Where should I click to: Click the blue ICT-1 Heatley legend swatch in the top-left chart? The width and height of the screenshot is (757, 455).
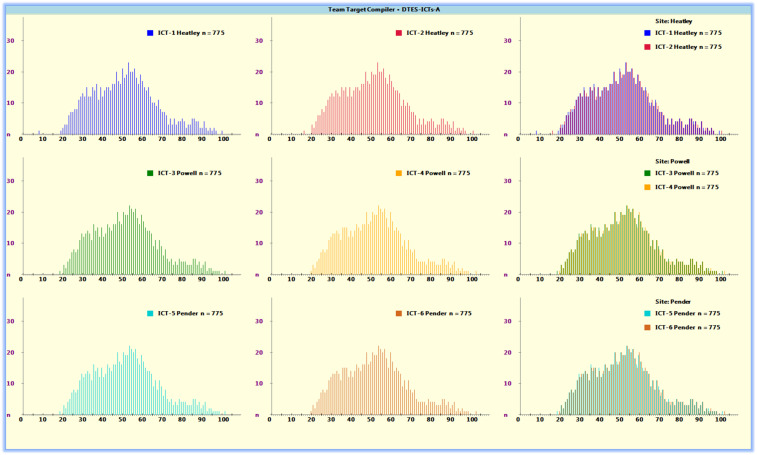click(150, 33)
